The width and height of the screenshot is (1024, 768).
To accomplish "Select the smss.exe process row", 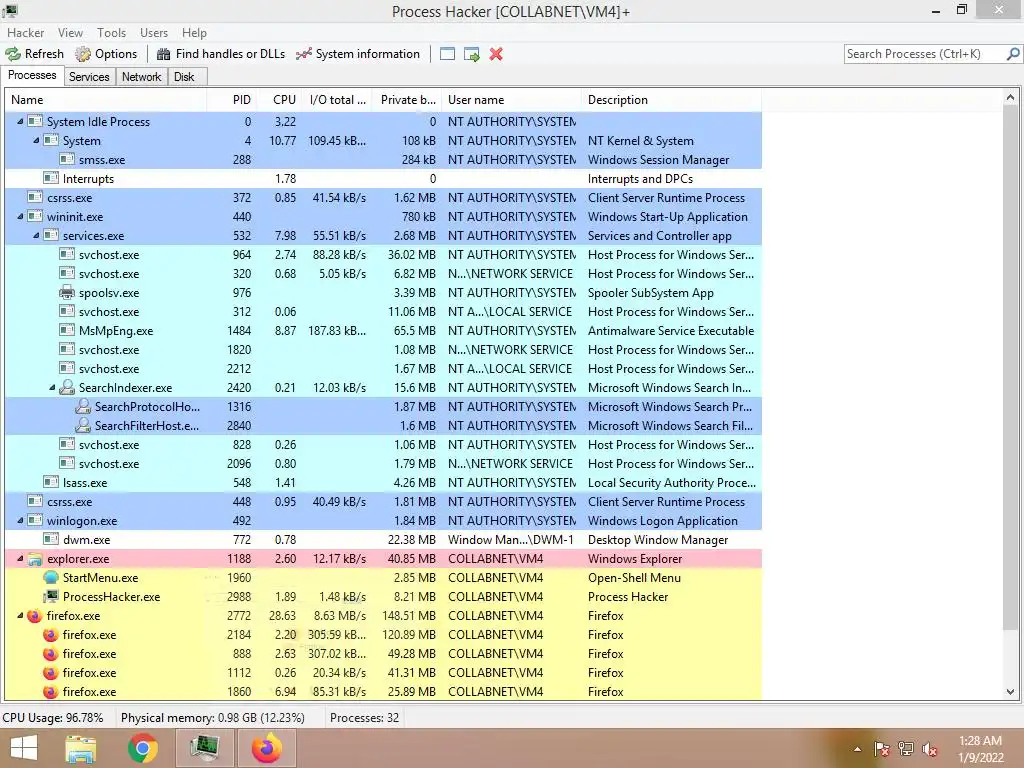I will (383, 159).
